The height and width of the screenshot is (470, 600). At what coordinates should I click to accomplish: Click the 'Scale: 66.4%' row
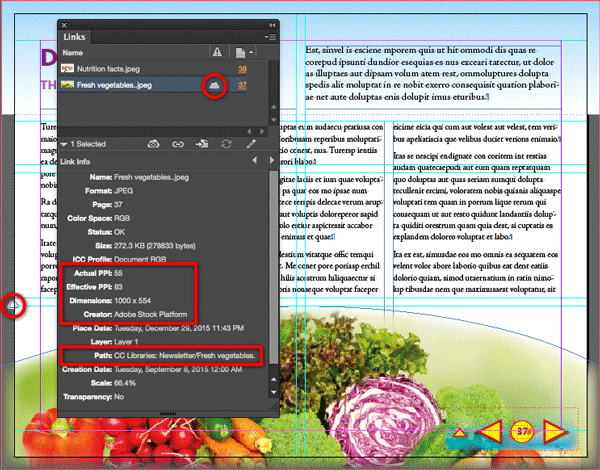click(x=113, y=383)
